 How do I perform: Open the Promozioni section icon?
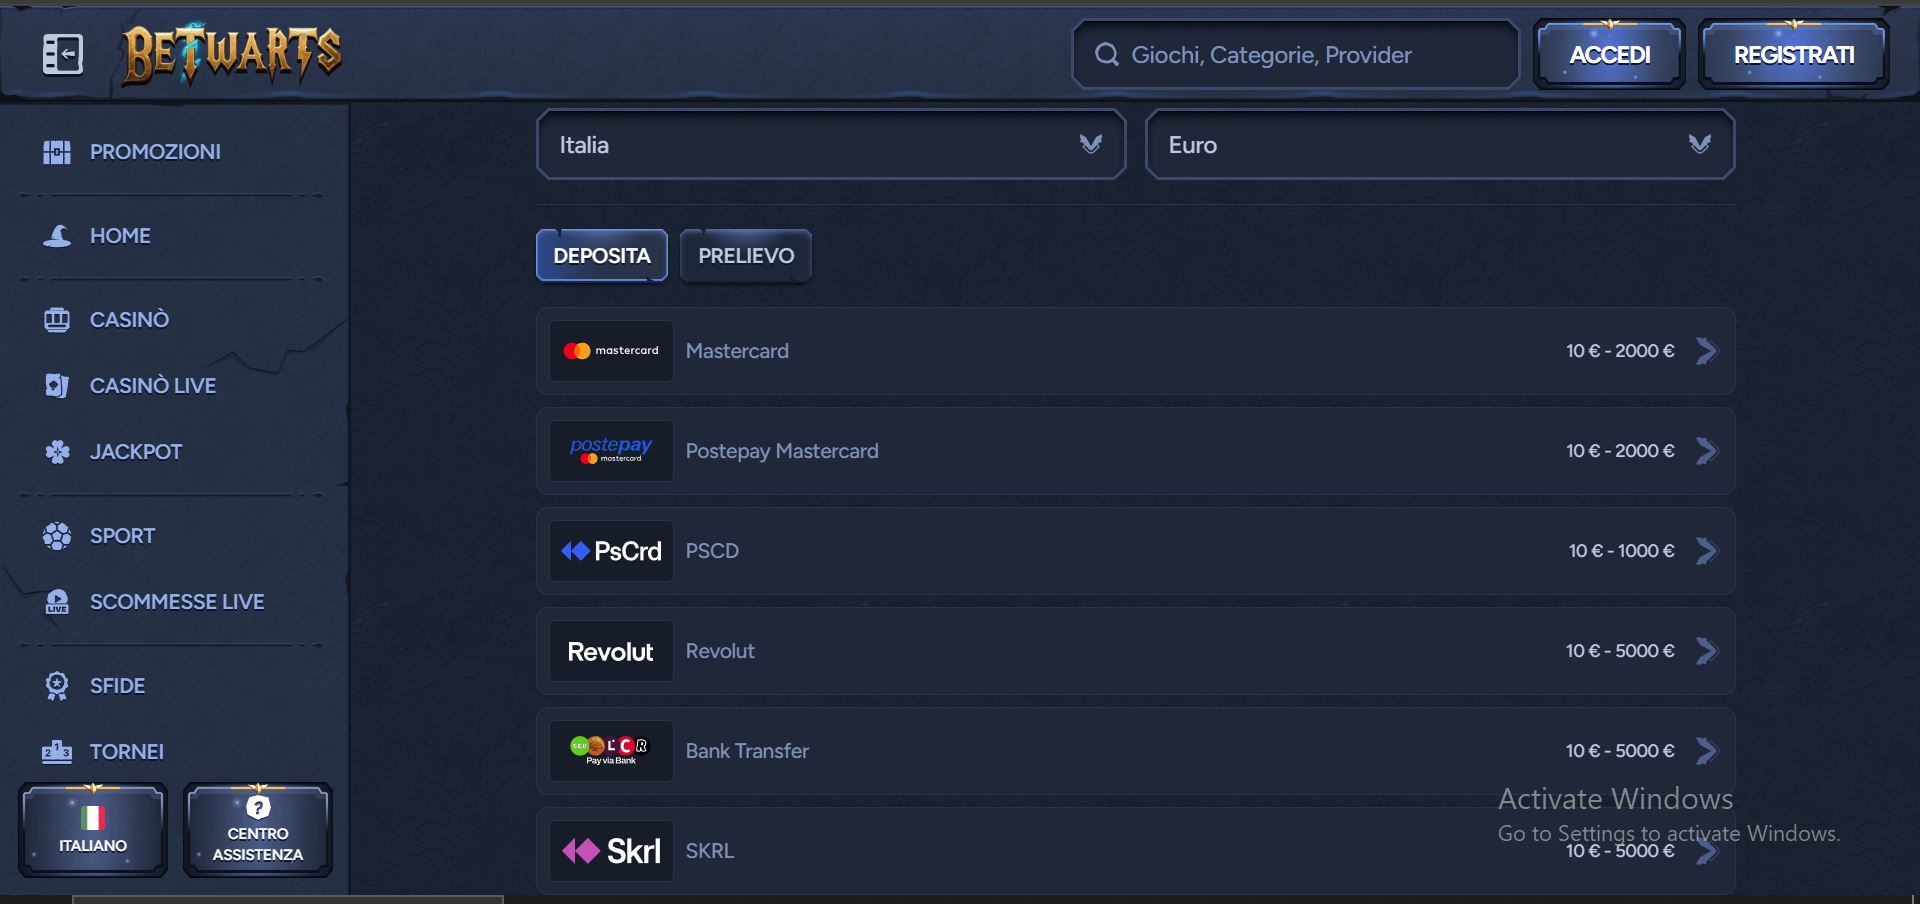[x=57, y=152]
